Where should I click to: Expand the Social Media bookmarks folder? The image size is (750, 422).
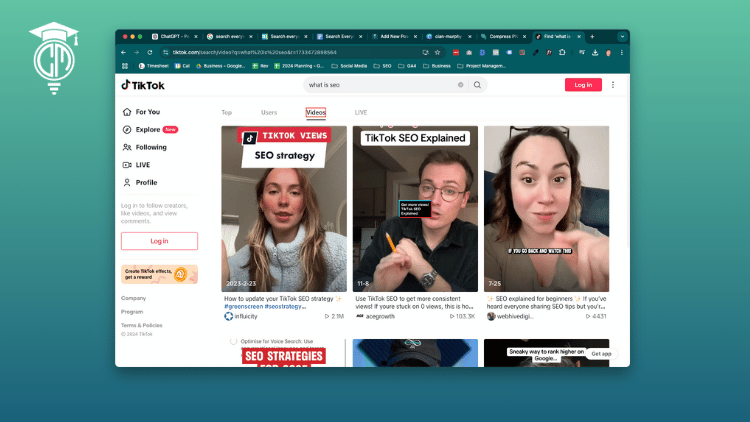349,66
